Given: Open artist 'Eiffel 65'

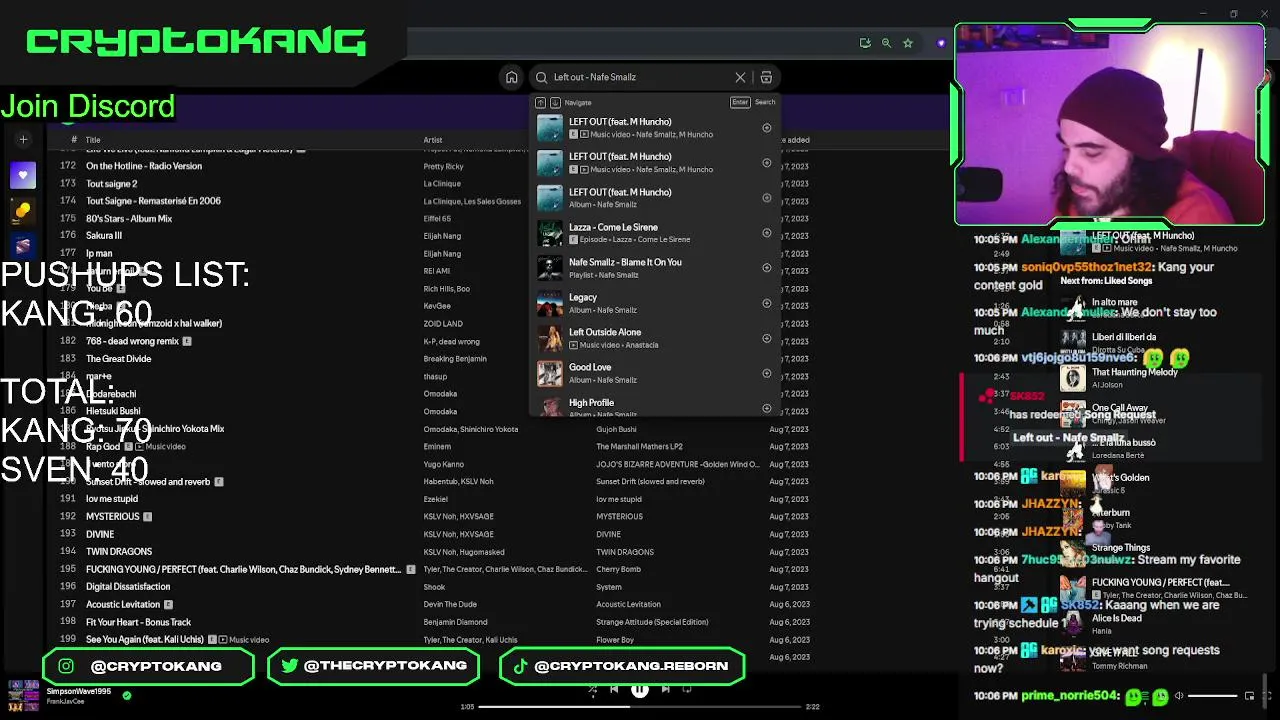Looking at the screenshot, I should coord(437,219).
